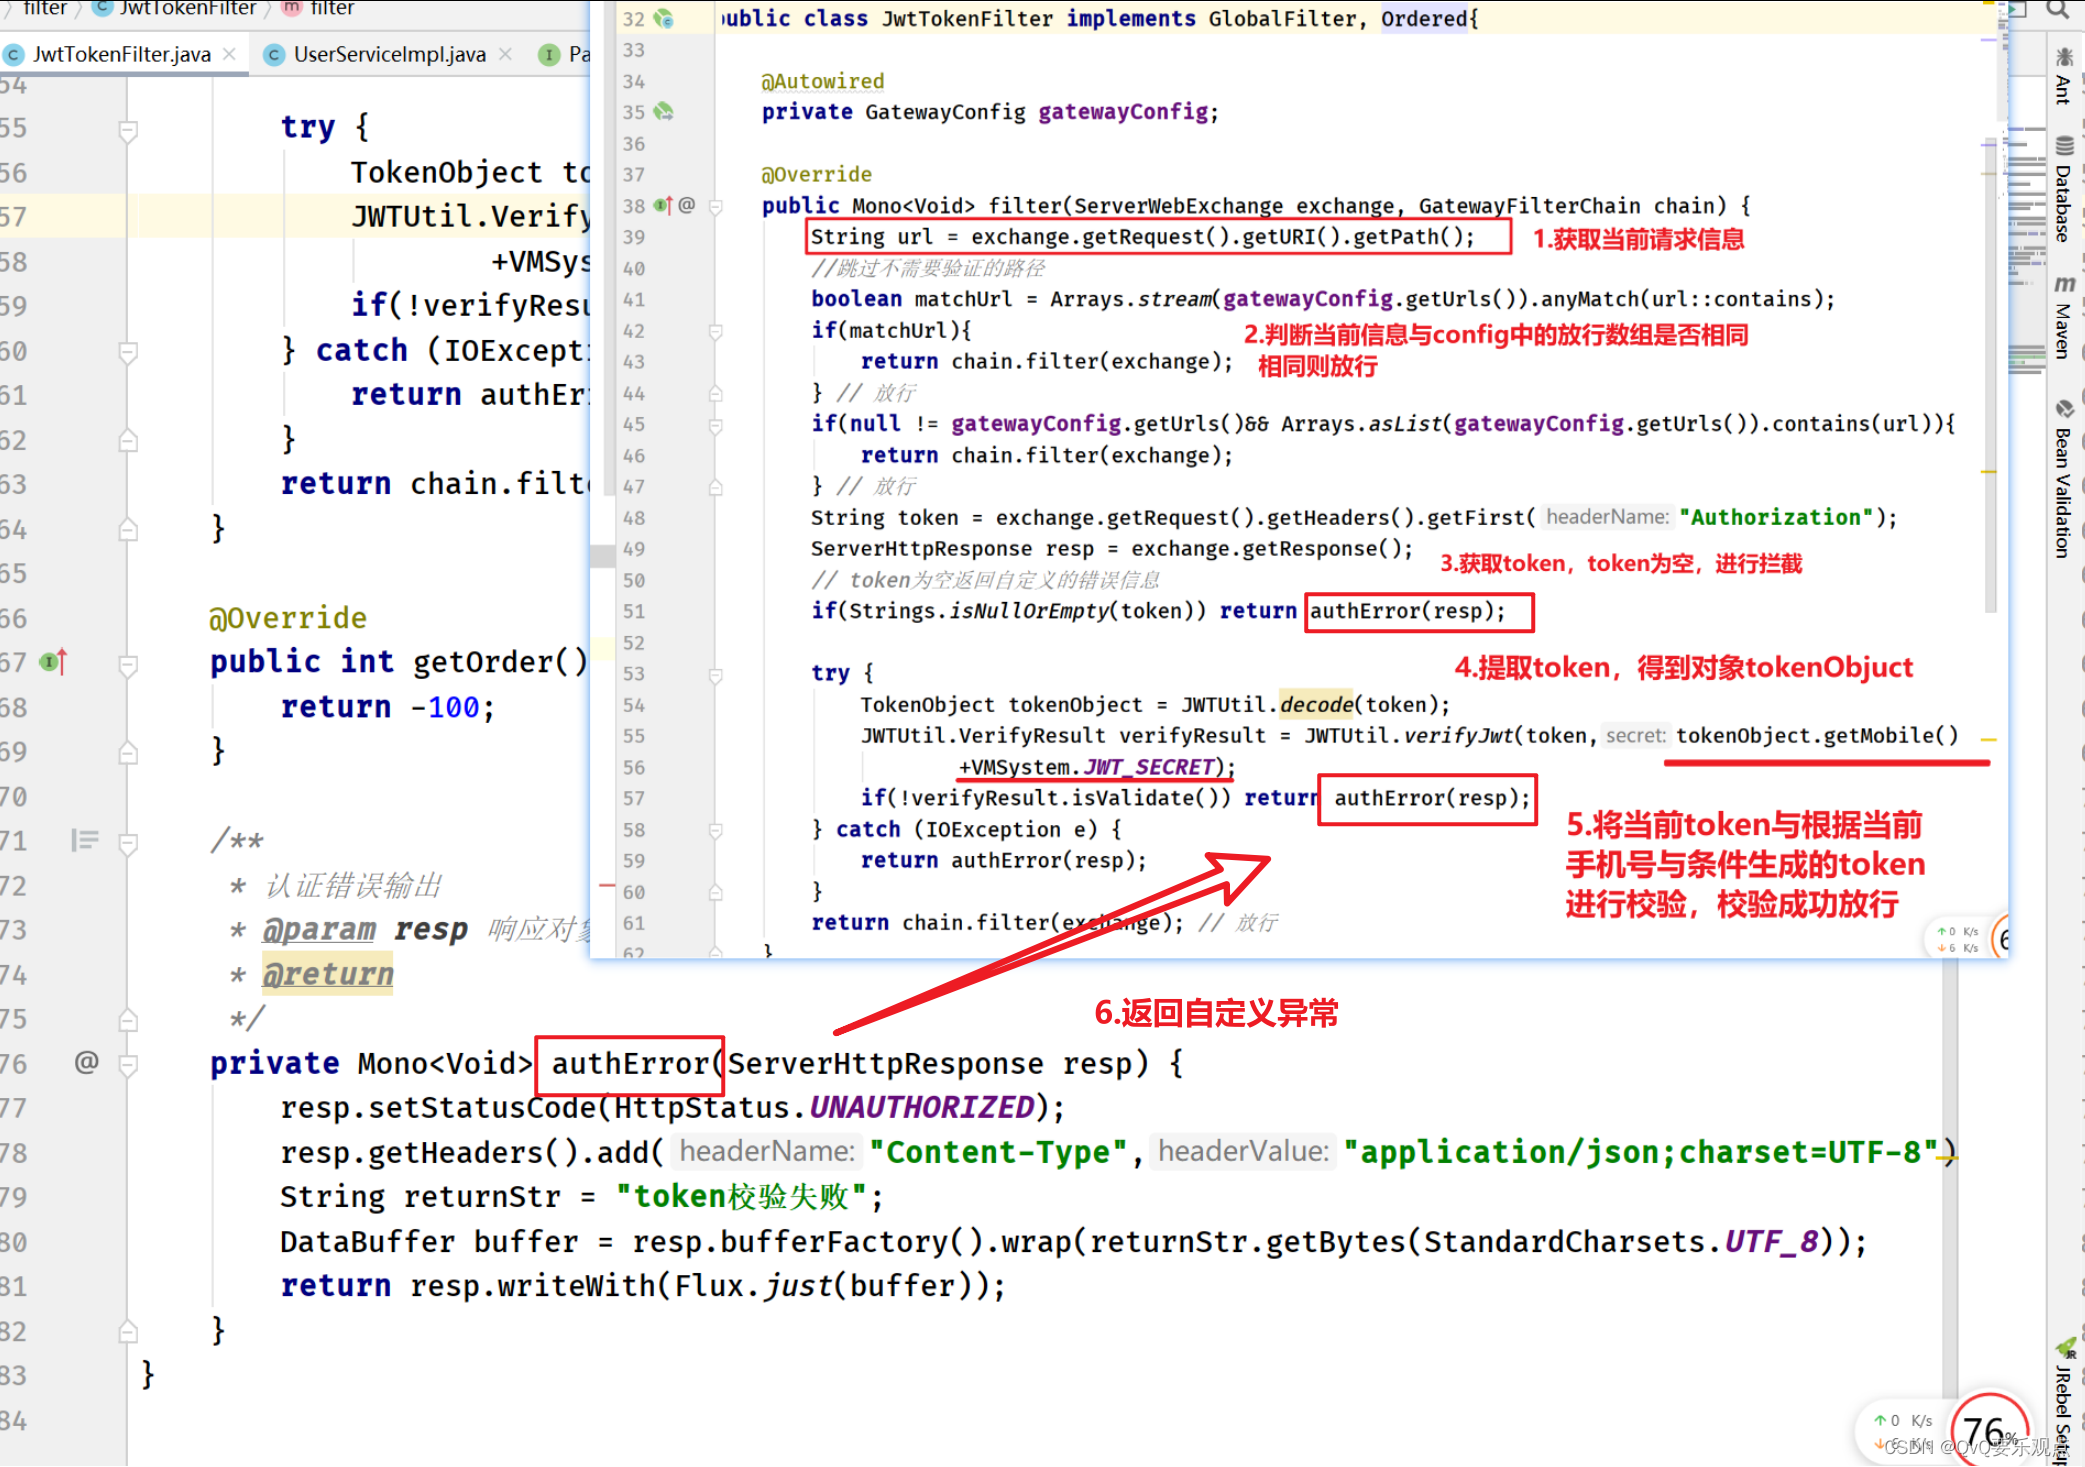
Task: Toggle rendered doc comment icon at line 71
Action: point(85,840)
